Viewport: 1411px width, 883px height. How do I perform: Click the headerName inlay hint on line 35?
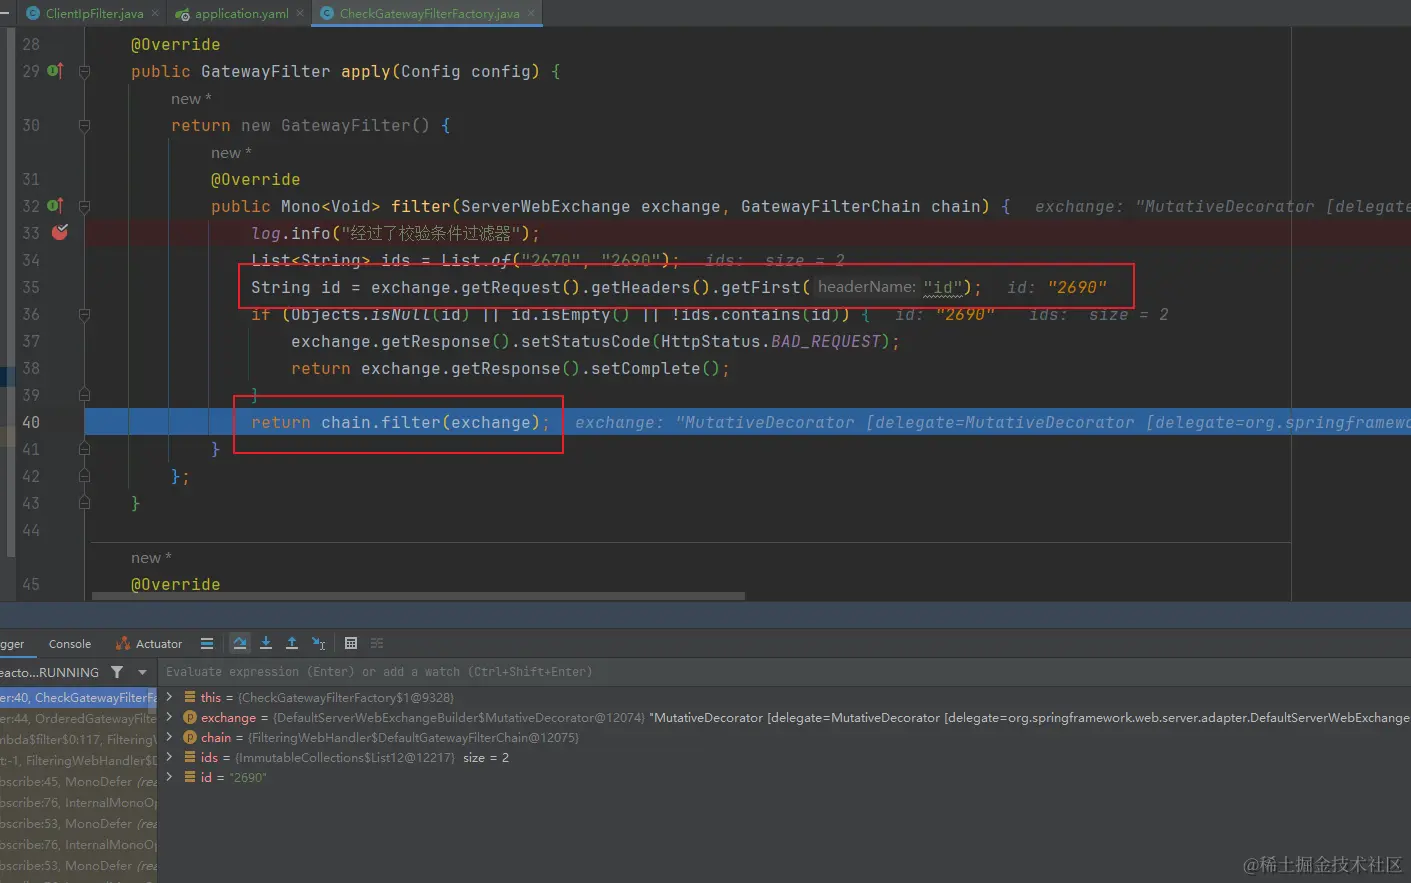click(x=866, y=287)
